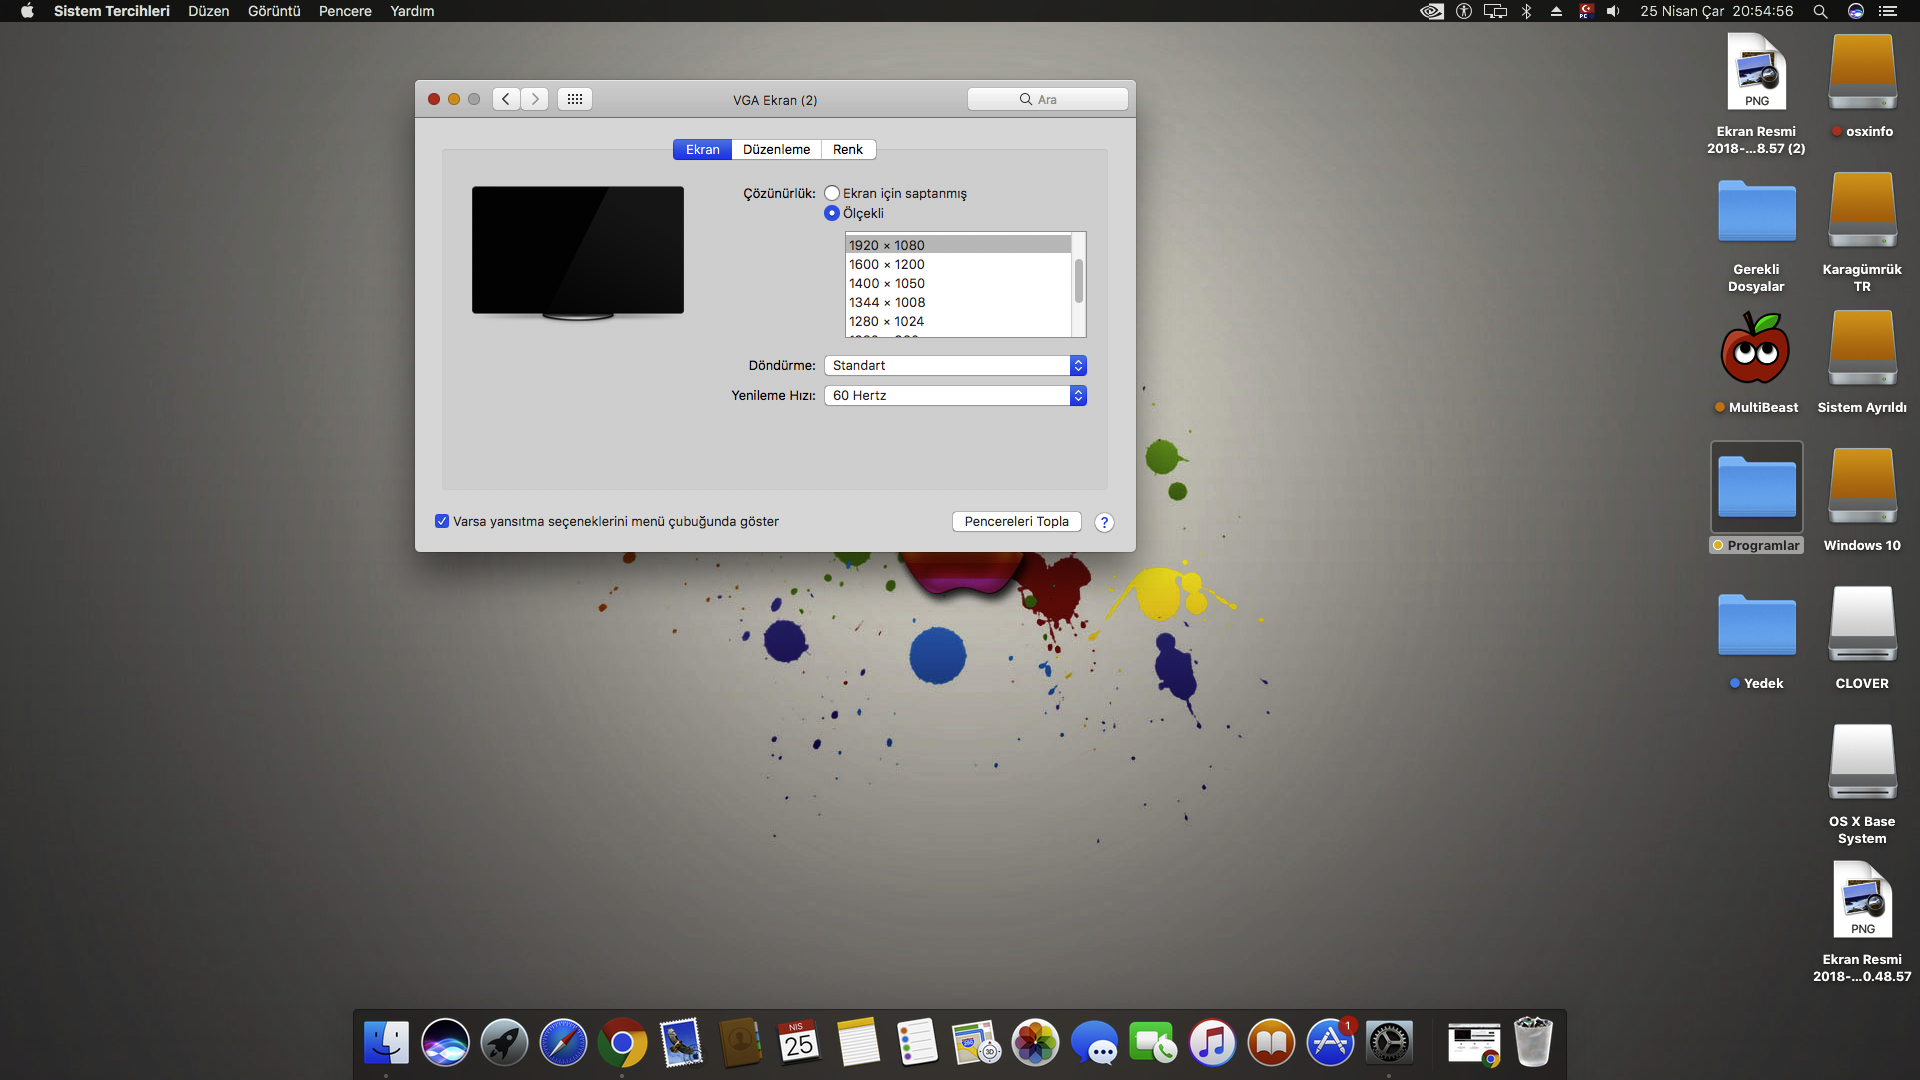The image size is (1920, 1080).
Task: Go back with the left chevron button
Action: pyautogui.click(x=506, y=99)
